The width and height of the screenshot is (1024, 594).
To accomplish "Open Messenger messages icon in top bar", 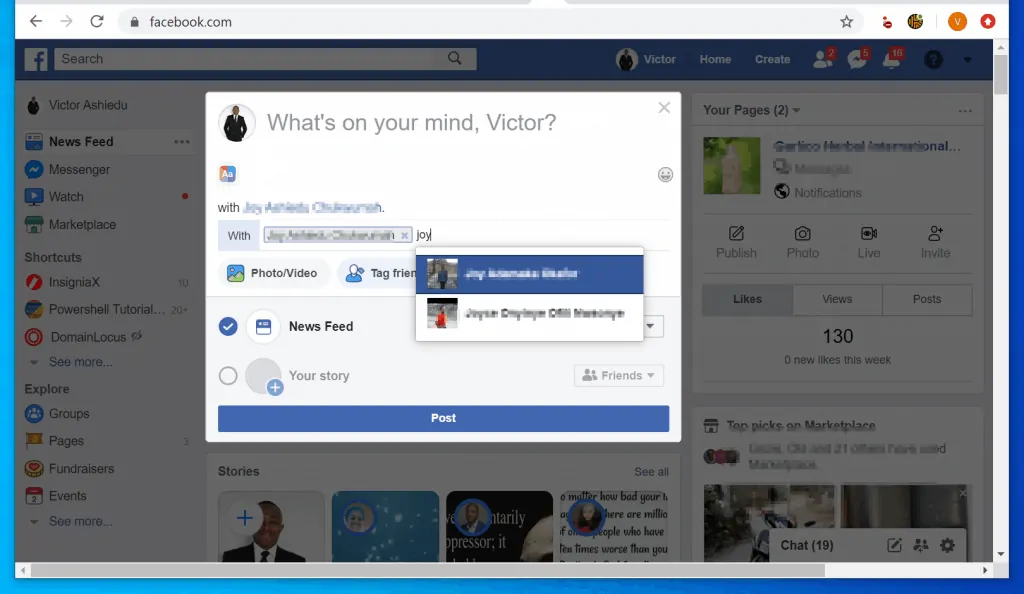I will pos(857,59).
